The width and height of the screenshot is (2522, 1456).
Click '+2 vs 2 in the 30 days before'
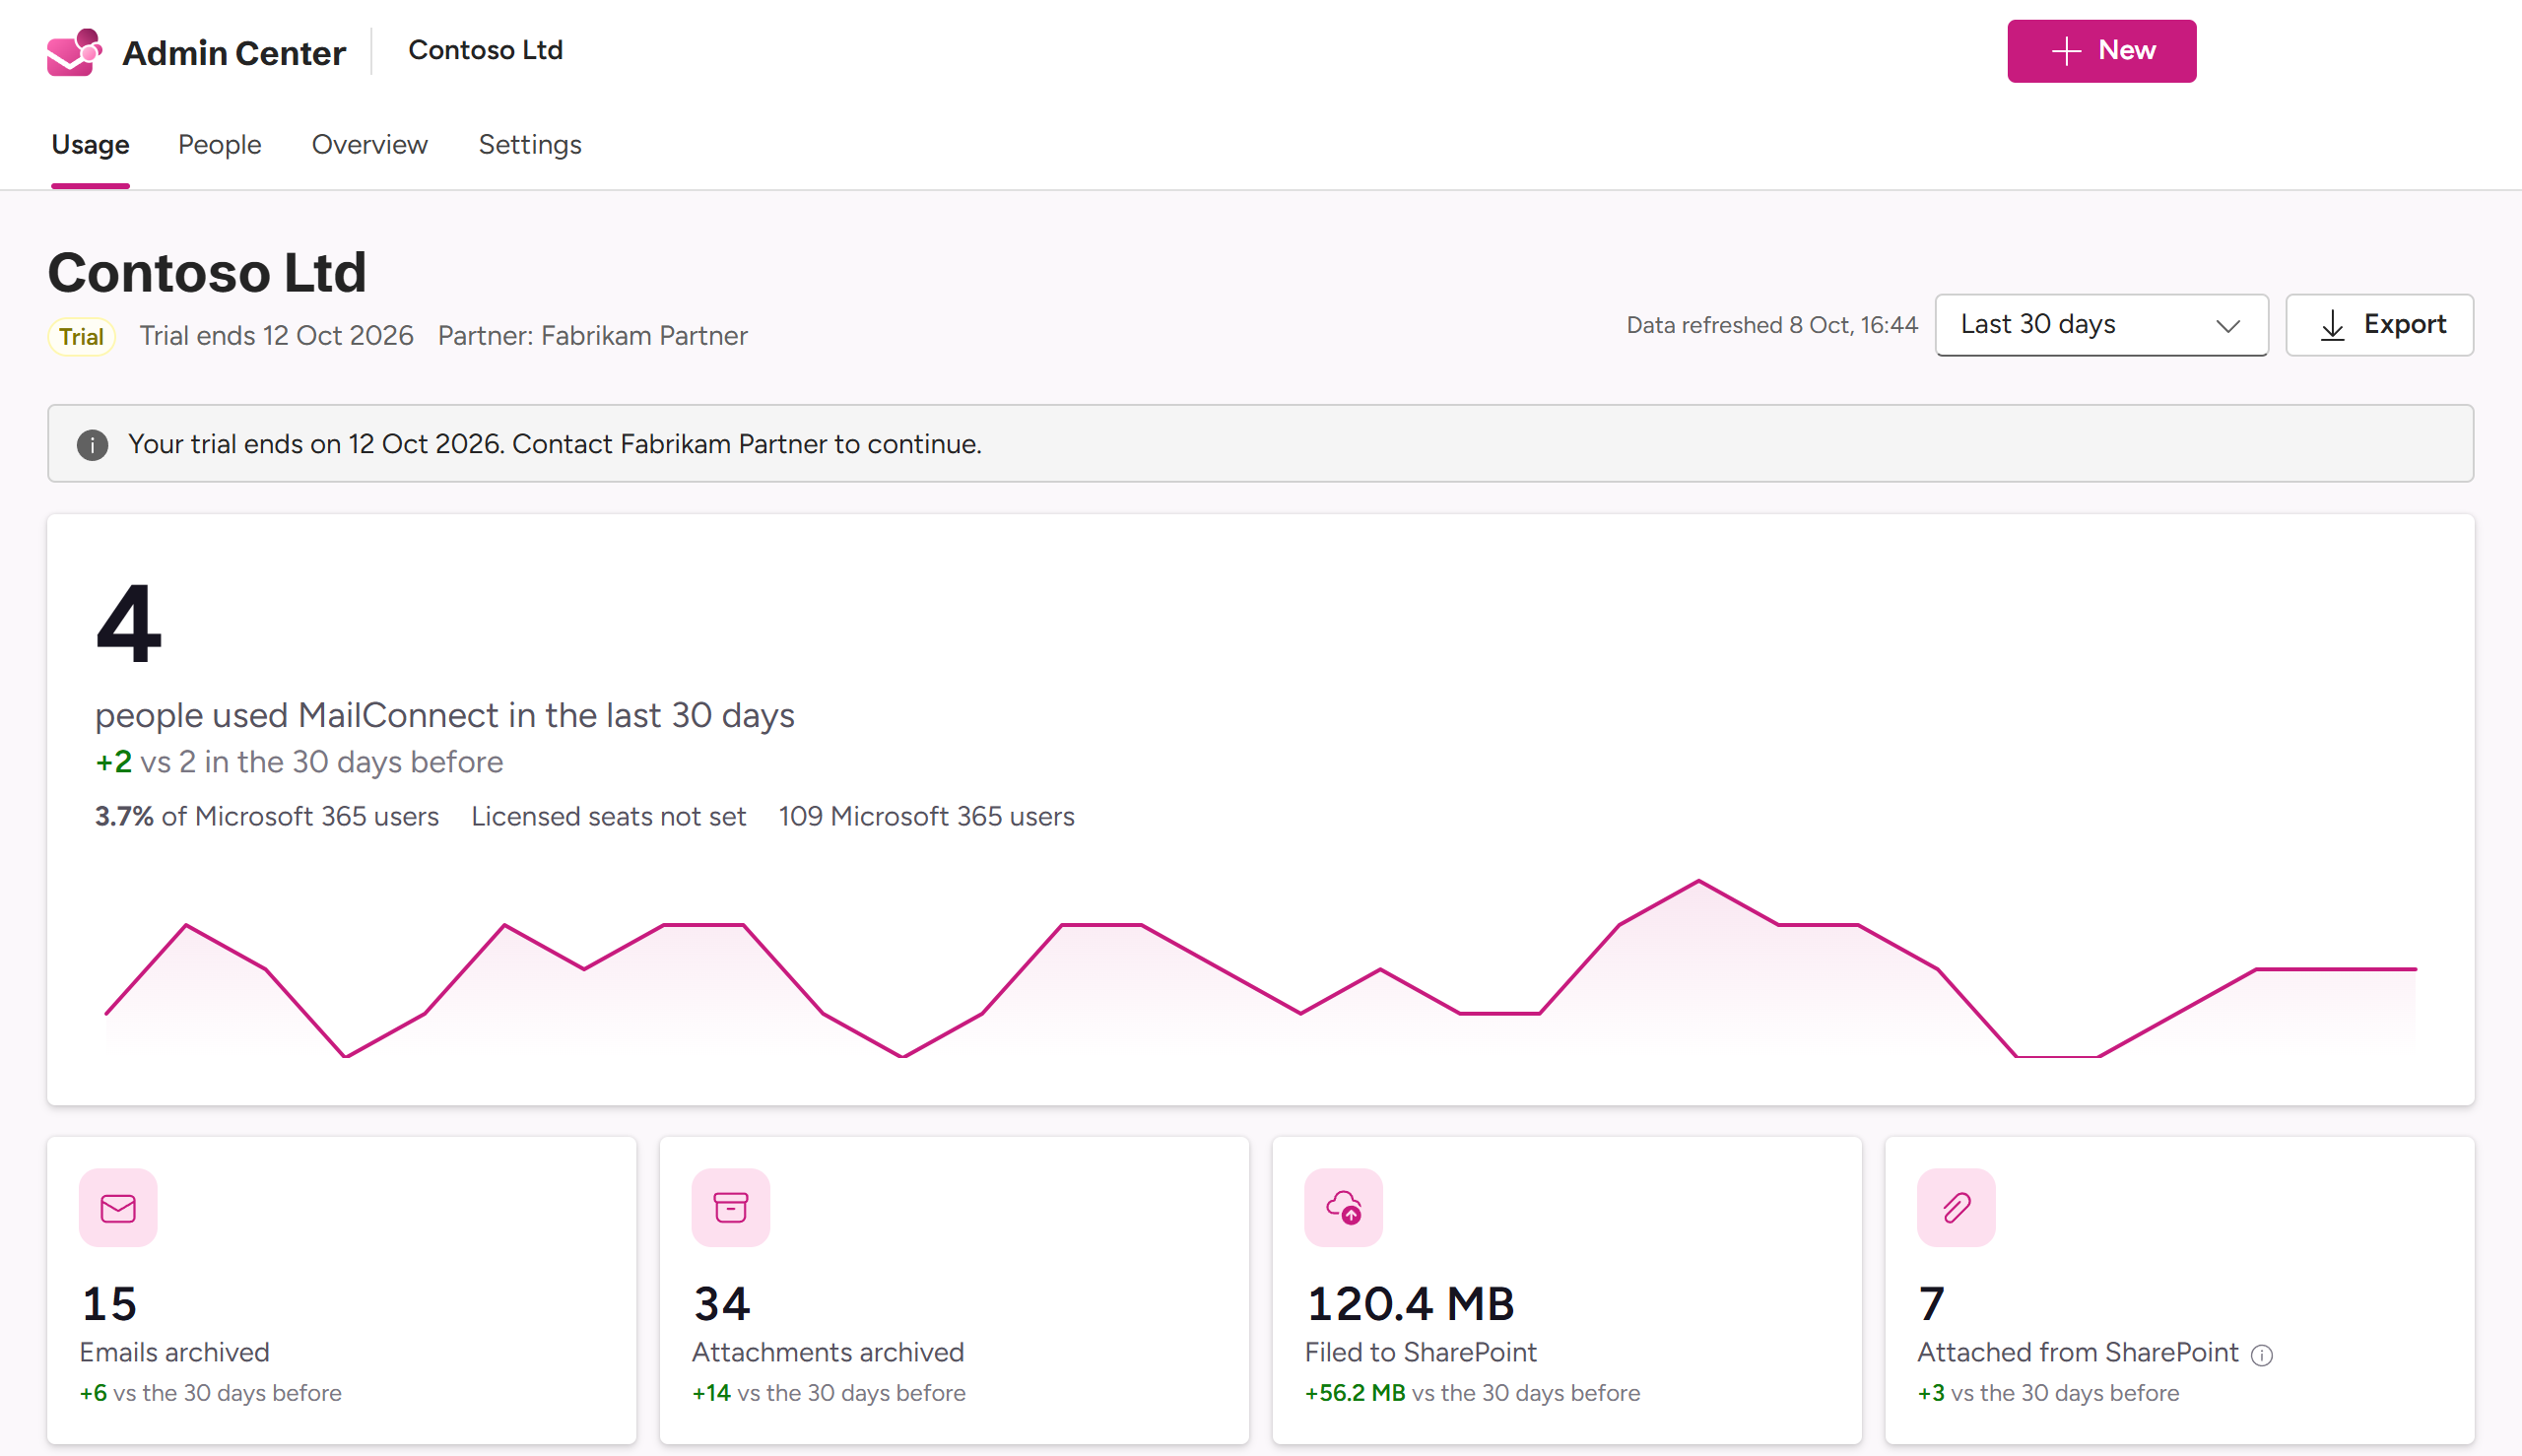pos(299,762)
